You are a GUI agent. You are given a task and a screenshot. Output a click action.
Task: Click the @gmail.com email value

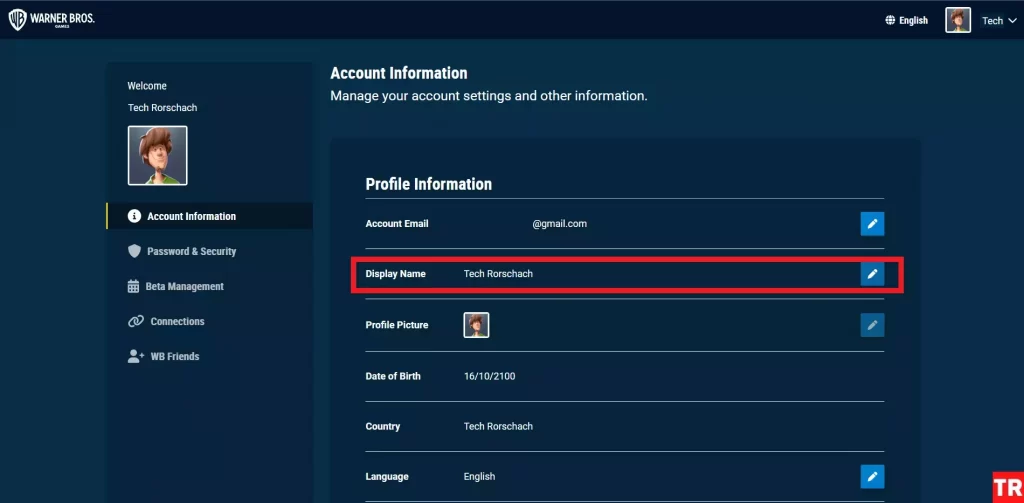(x=559, y=223)
